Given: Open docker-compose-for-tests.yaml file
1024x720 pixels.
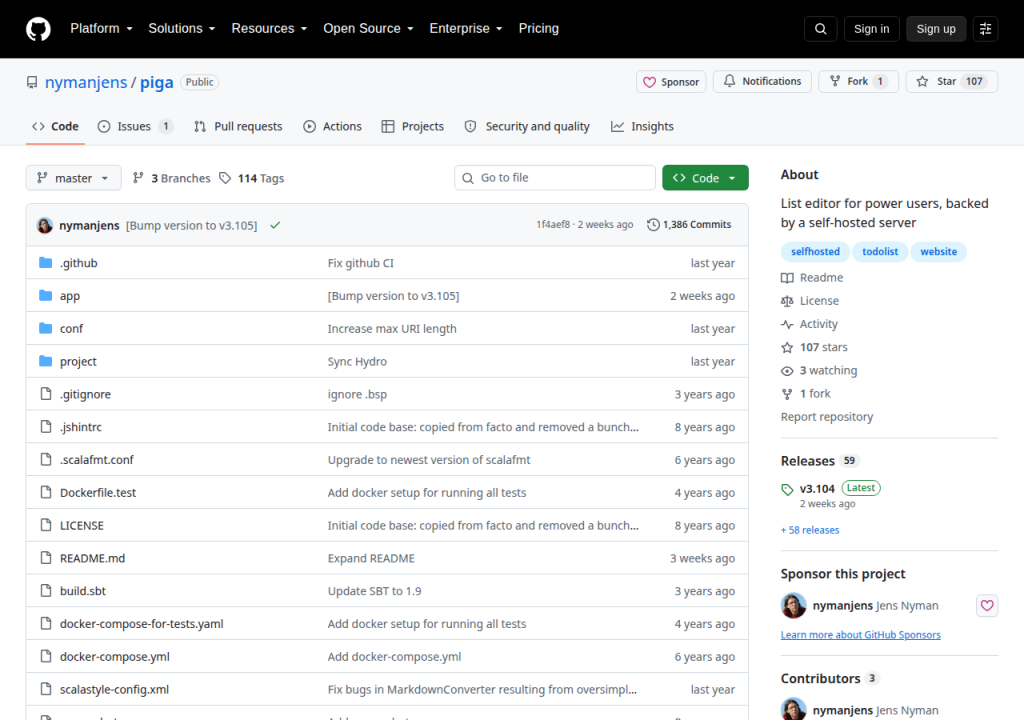Looking at the screenshot, I should [x=141, y=624].
